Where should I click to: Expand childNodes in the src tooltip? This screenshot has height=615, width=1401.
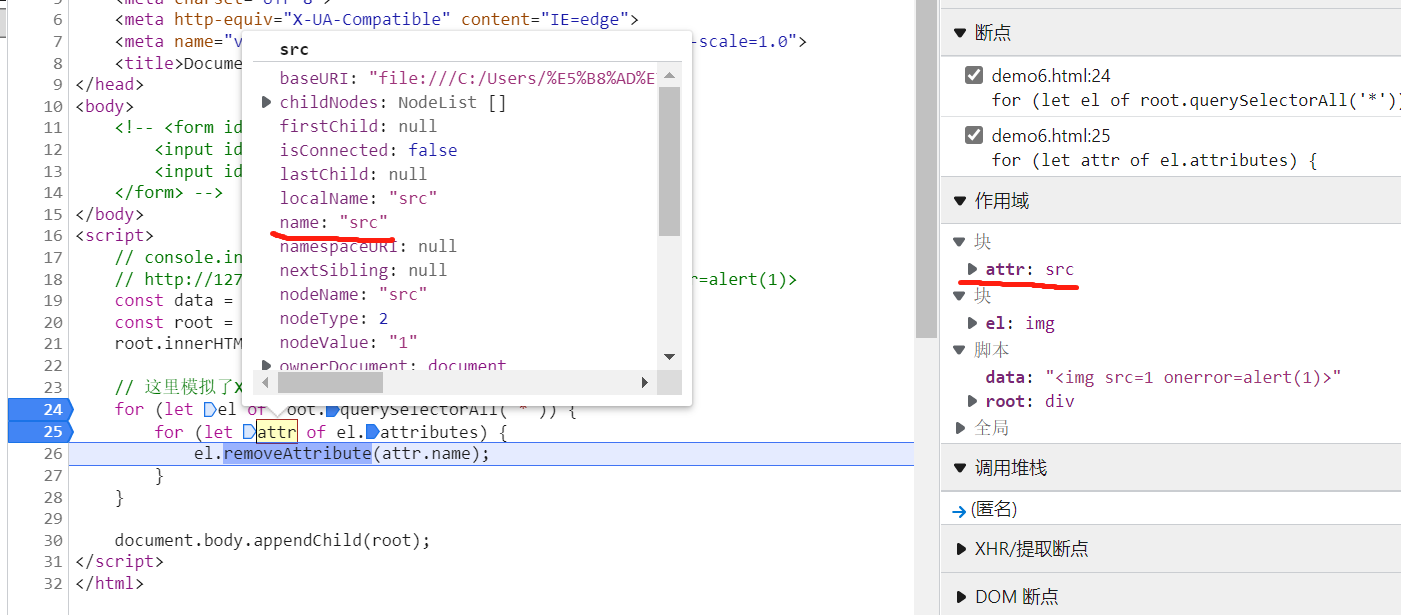click(266, 102)
